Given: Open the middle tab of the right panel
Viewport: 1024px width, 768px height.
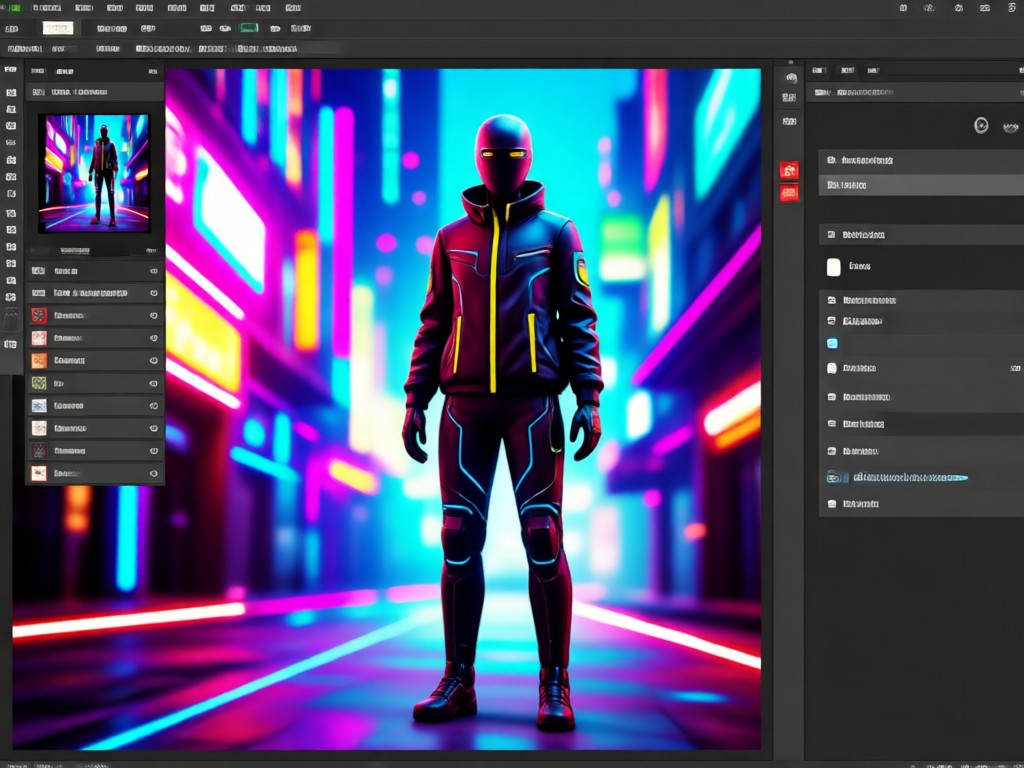Looking at the screenshot, I should [x=847, y=70].
